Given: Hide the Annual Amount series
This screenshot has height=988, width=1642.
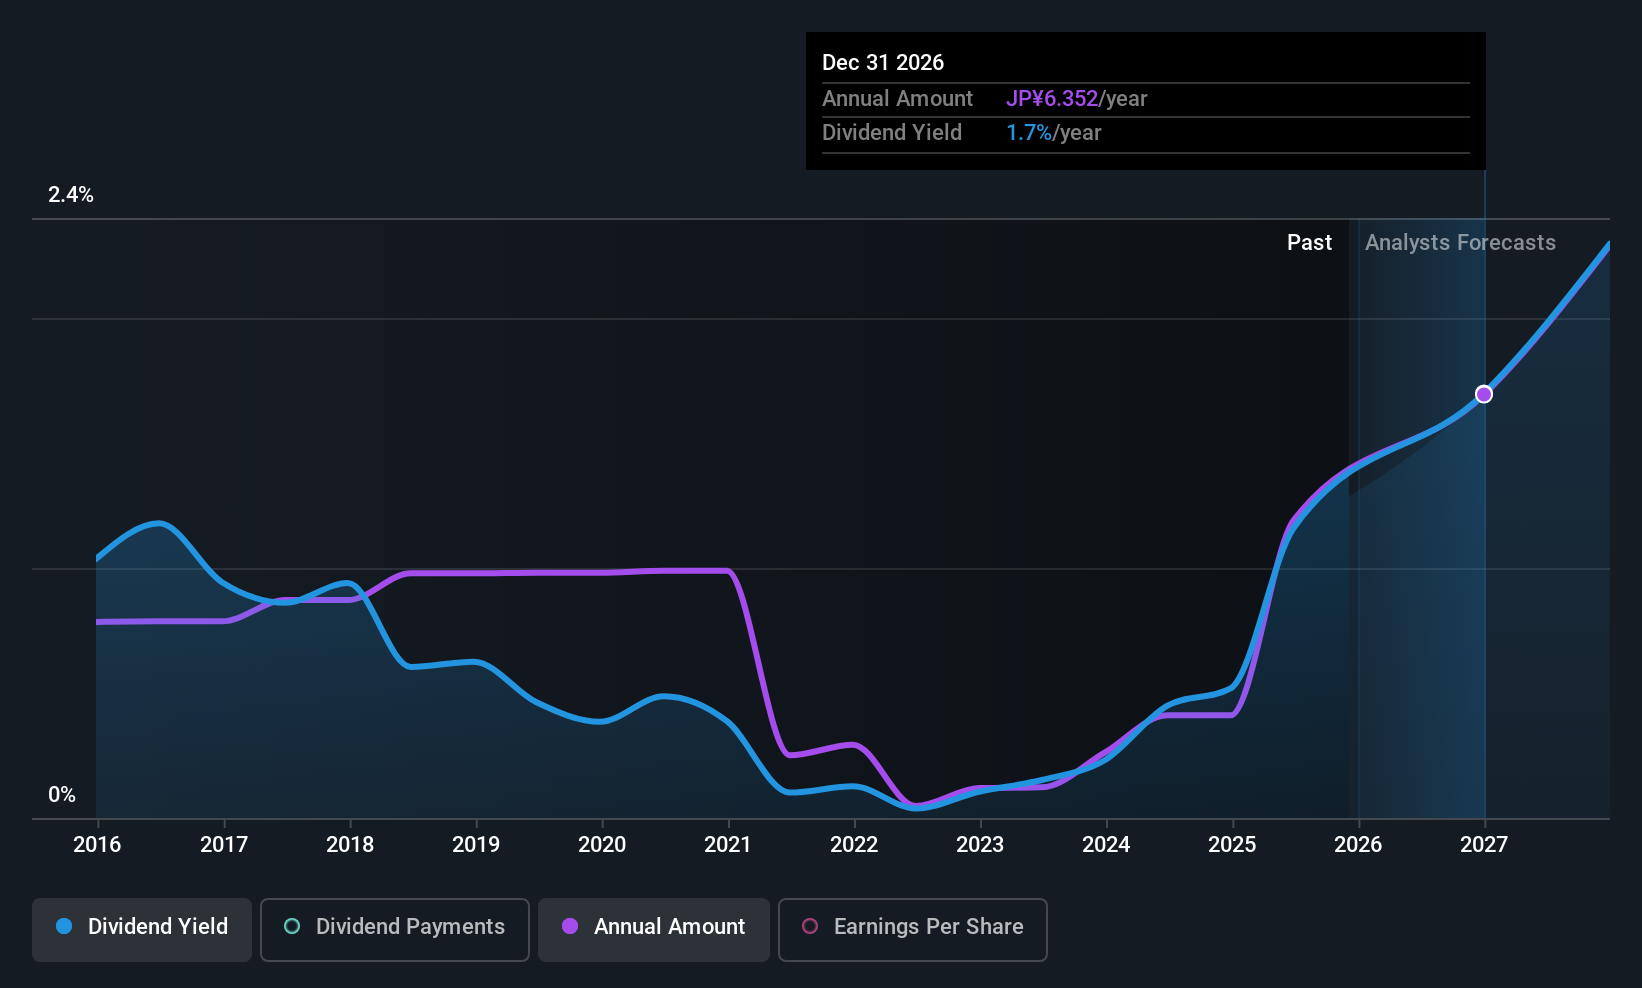Looking at the screenshot, I should [x=654, y=927].
